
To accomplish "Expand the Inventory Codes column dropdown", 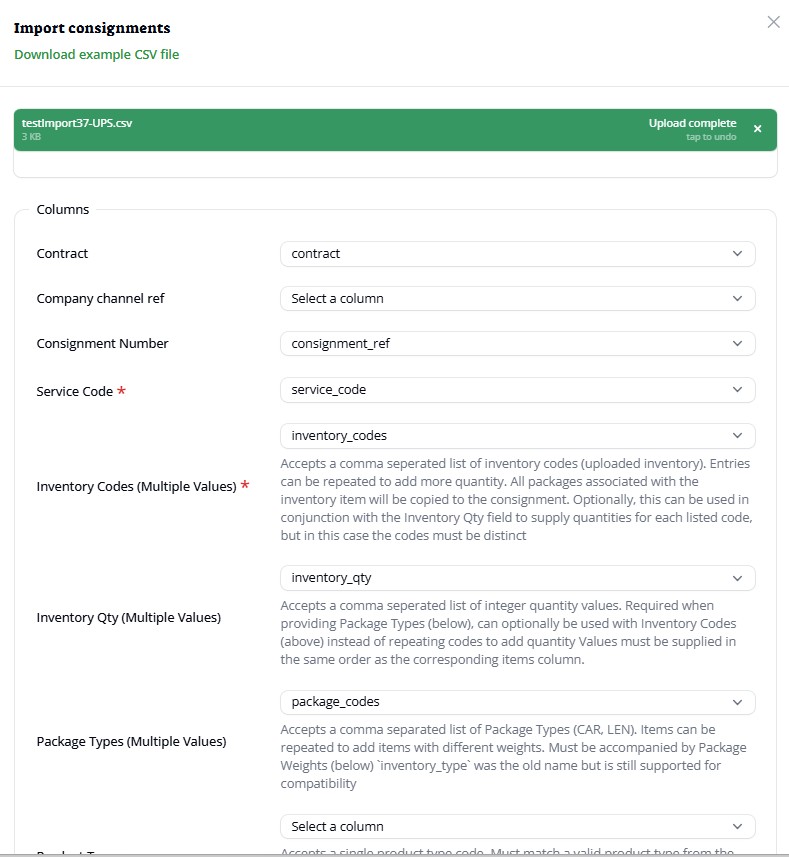I will (x=517, y=436).
